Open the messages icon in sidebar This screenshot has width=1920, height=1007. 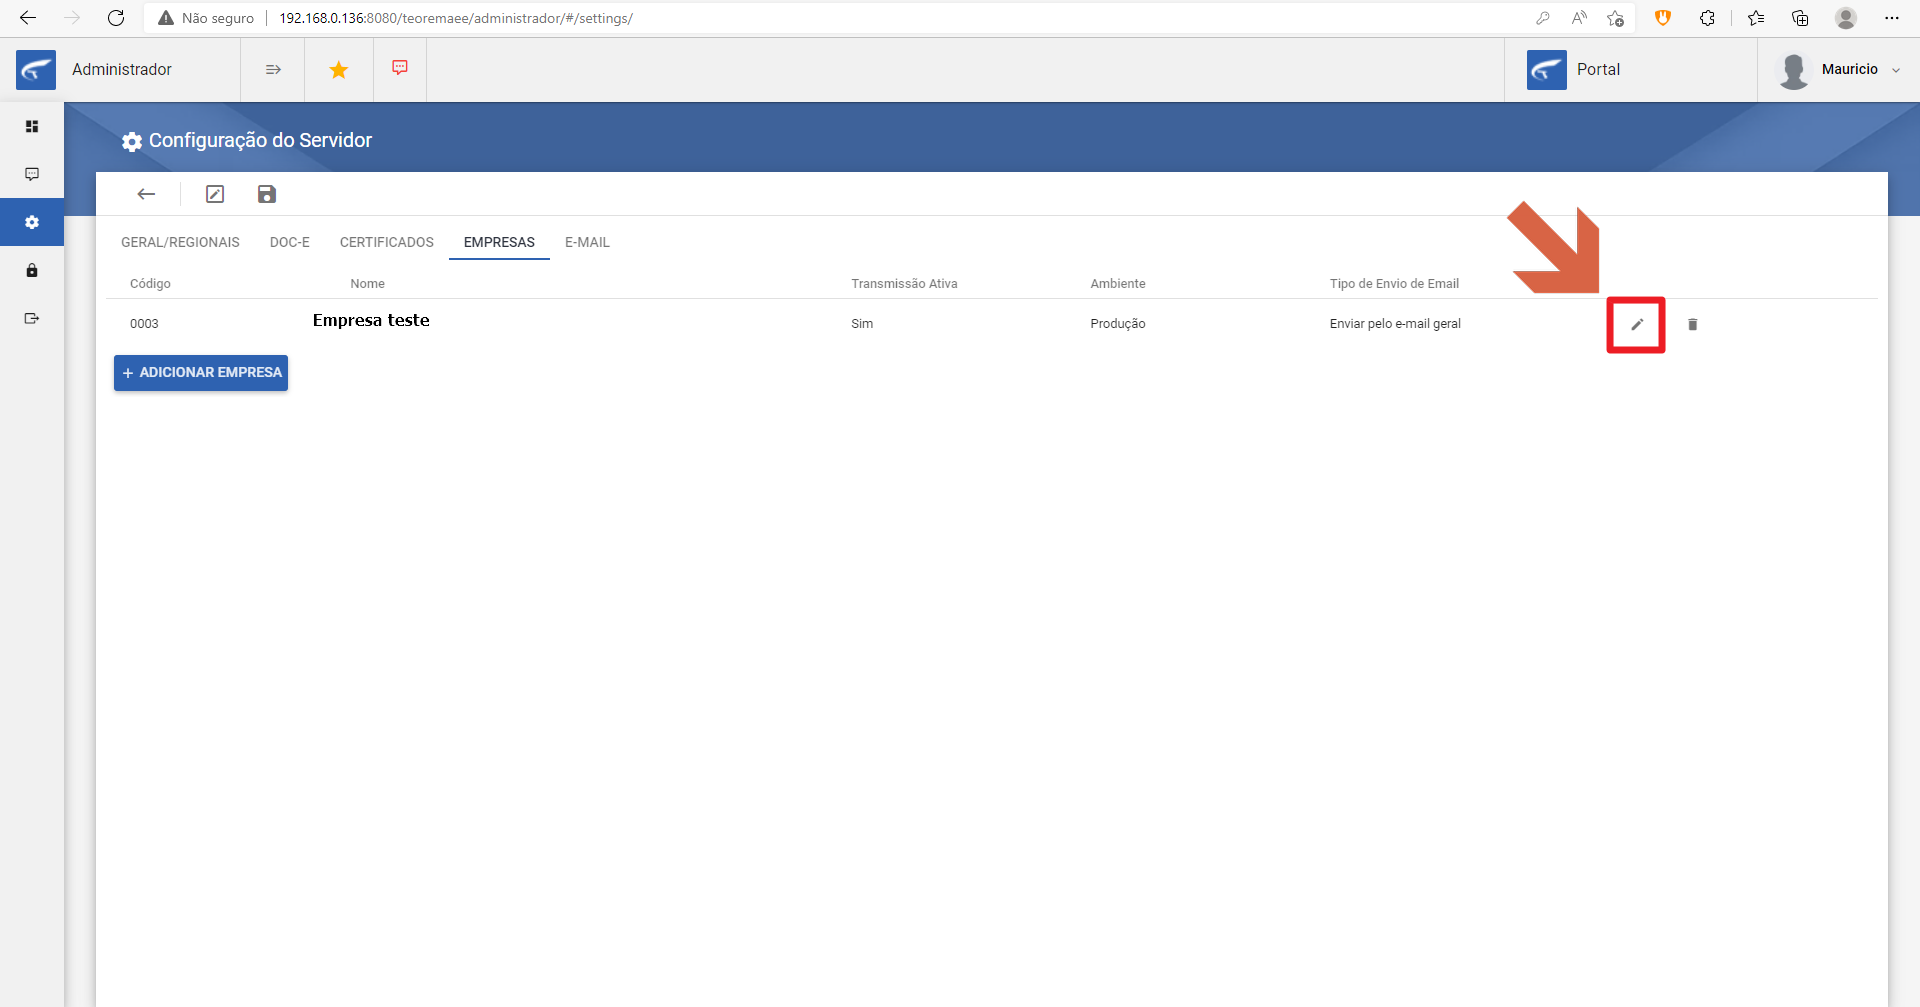click(x=32, y=174)
